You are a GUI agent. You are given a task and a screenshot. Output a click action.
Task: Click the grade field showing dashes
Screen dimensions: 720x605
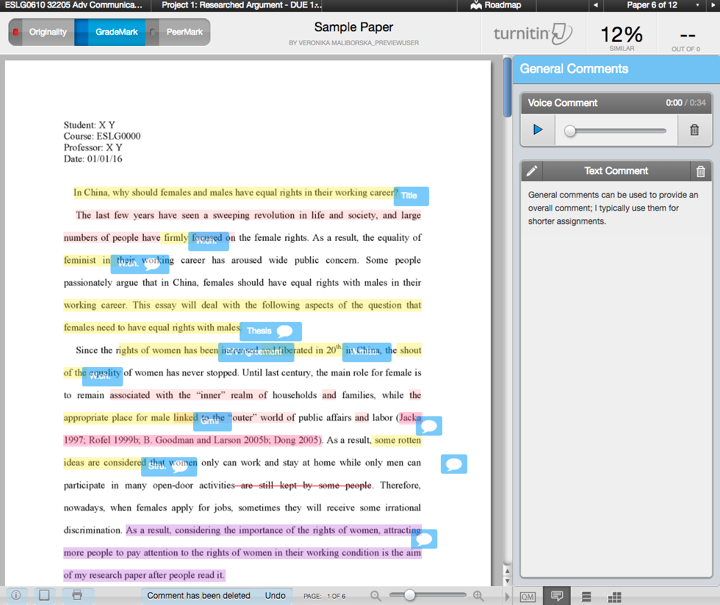tap(687, 36)
